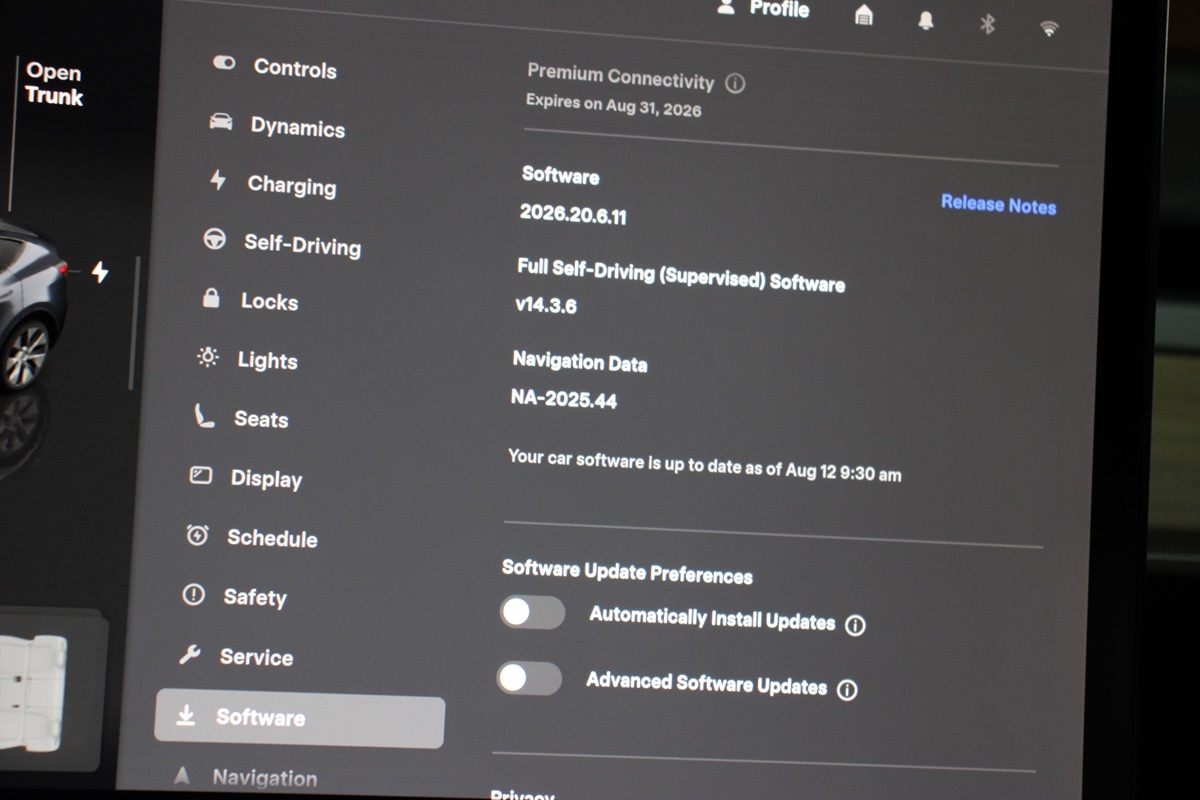Click the Controls toggle icon
The width and height of the screenshot is (1200, 800).
[224, 63]
